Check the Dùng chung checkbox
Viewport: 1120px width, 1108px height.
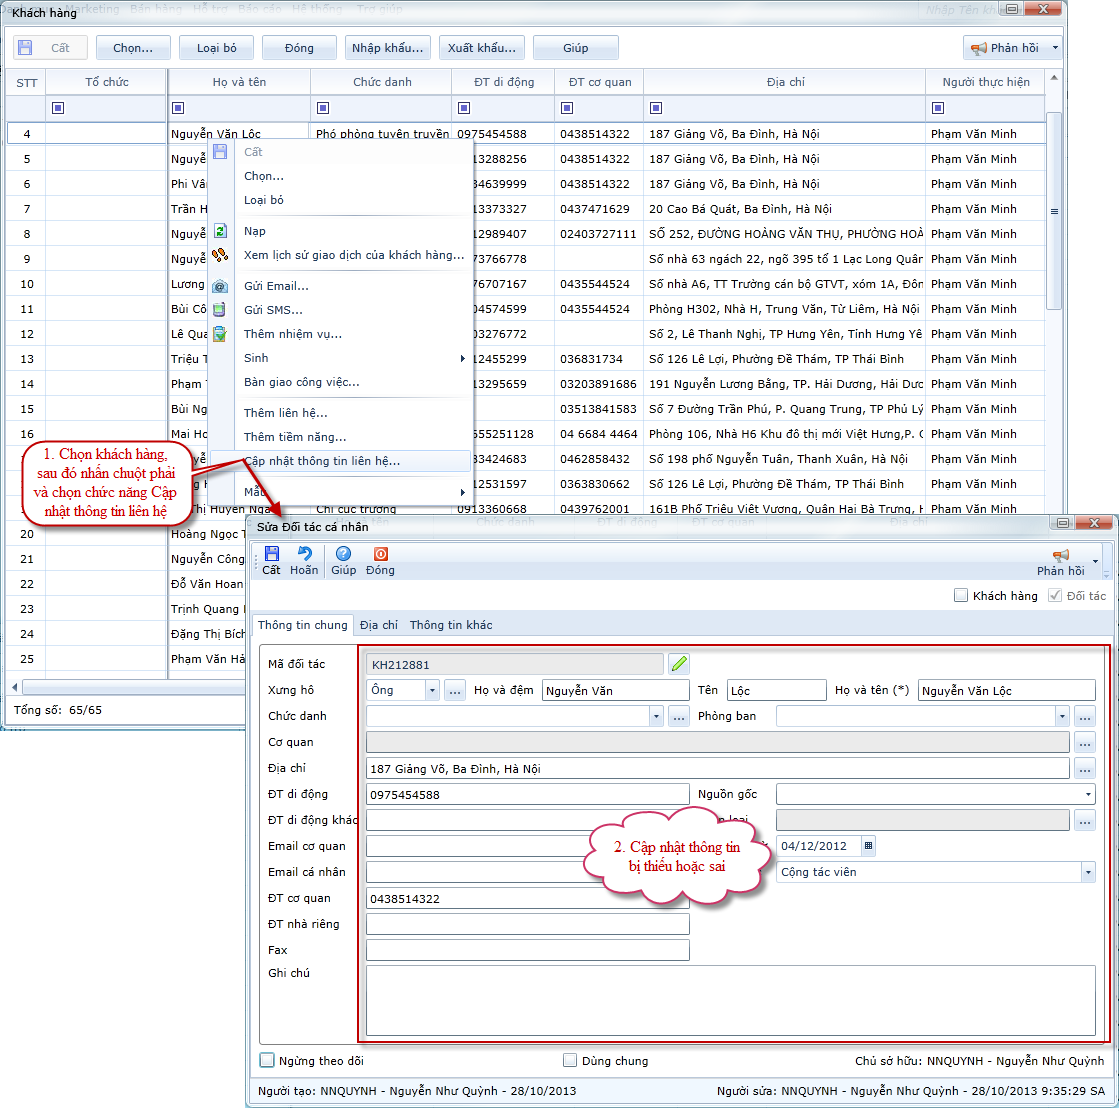[x=570, y=1060]
